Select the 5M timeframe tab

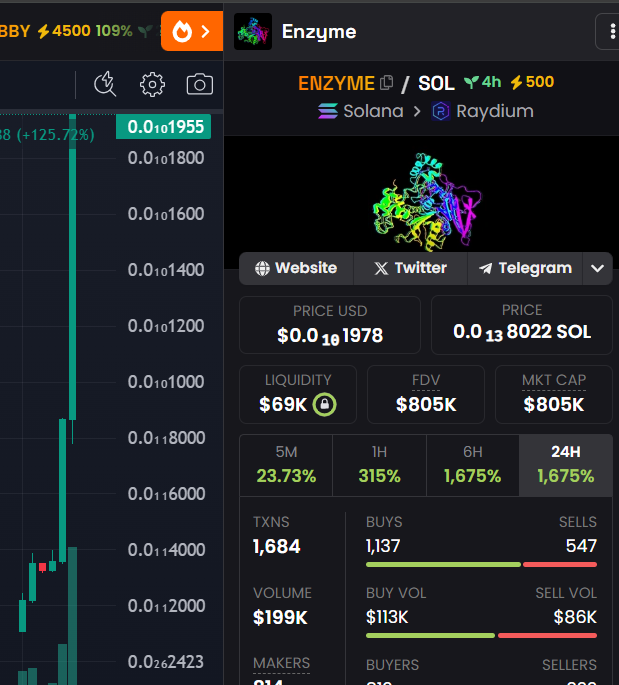286,465
